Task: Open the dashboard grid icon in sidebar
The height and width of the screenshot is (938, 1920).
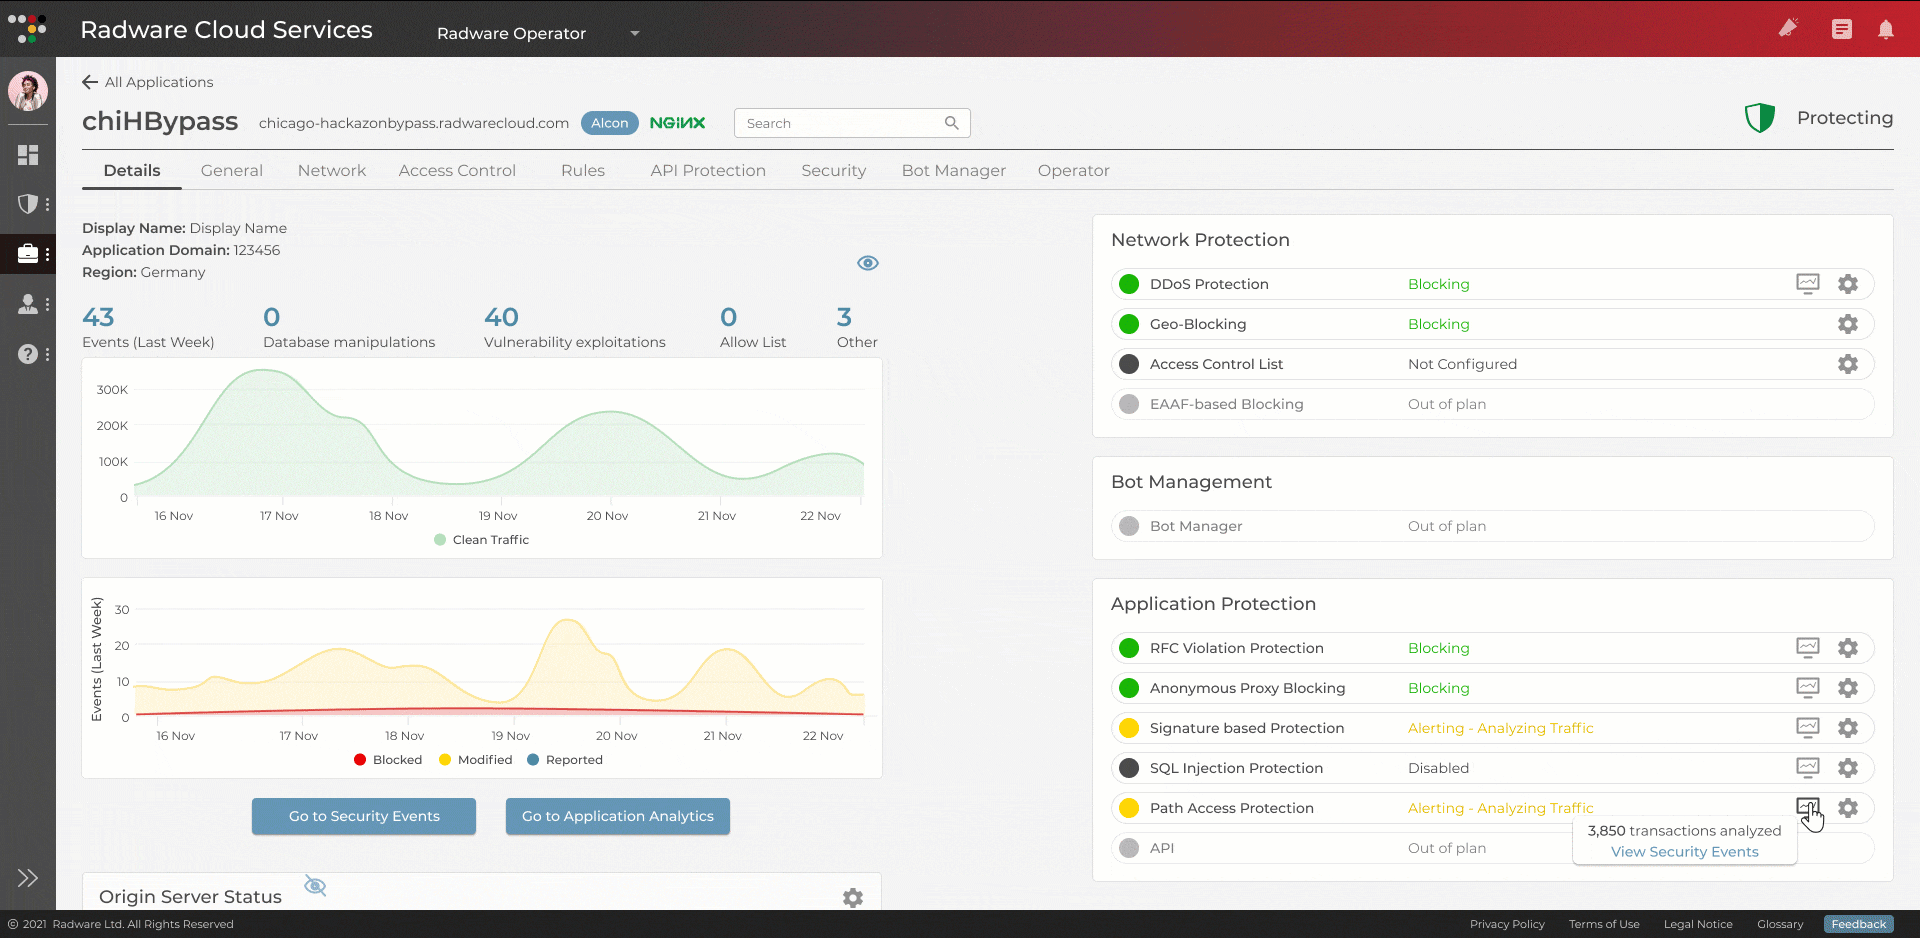Action: 28,155
